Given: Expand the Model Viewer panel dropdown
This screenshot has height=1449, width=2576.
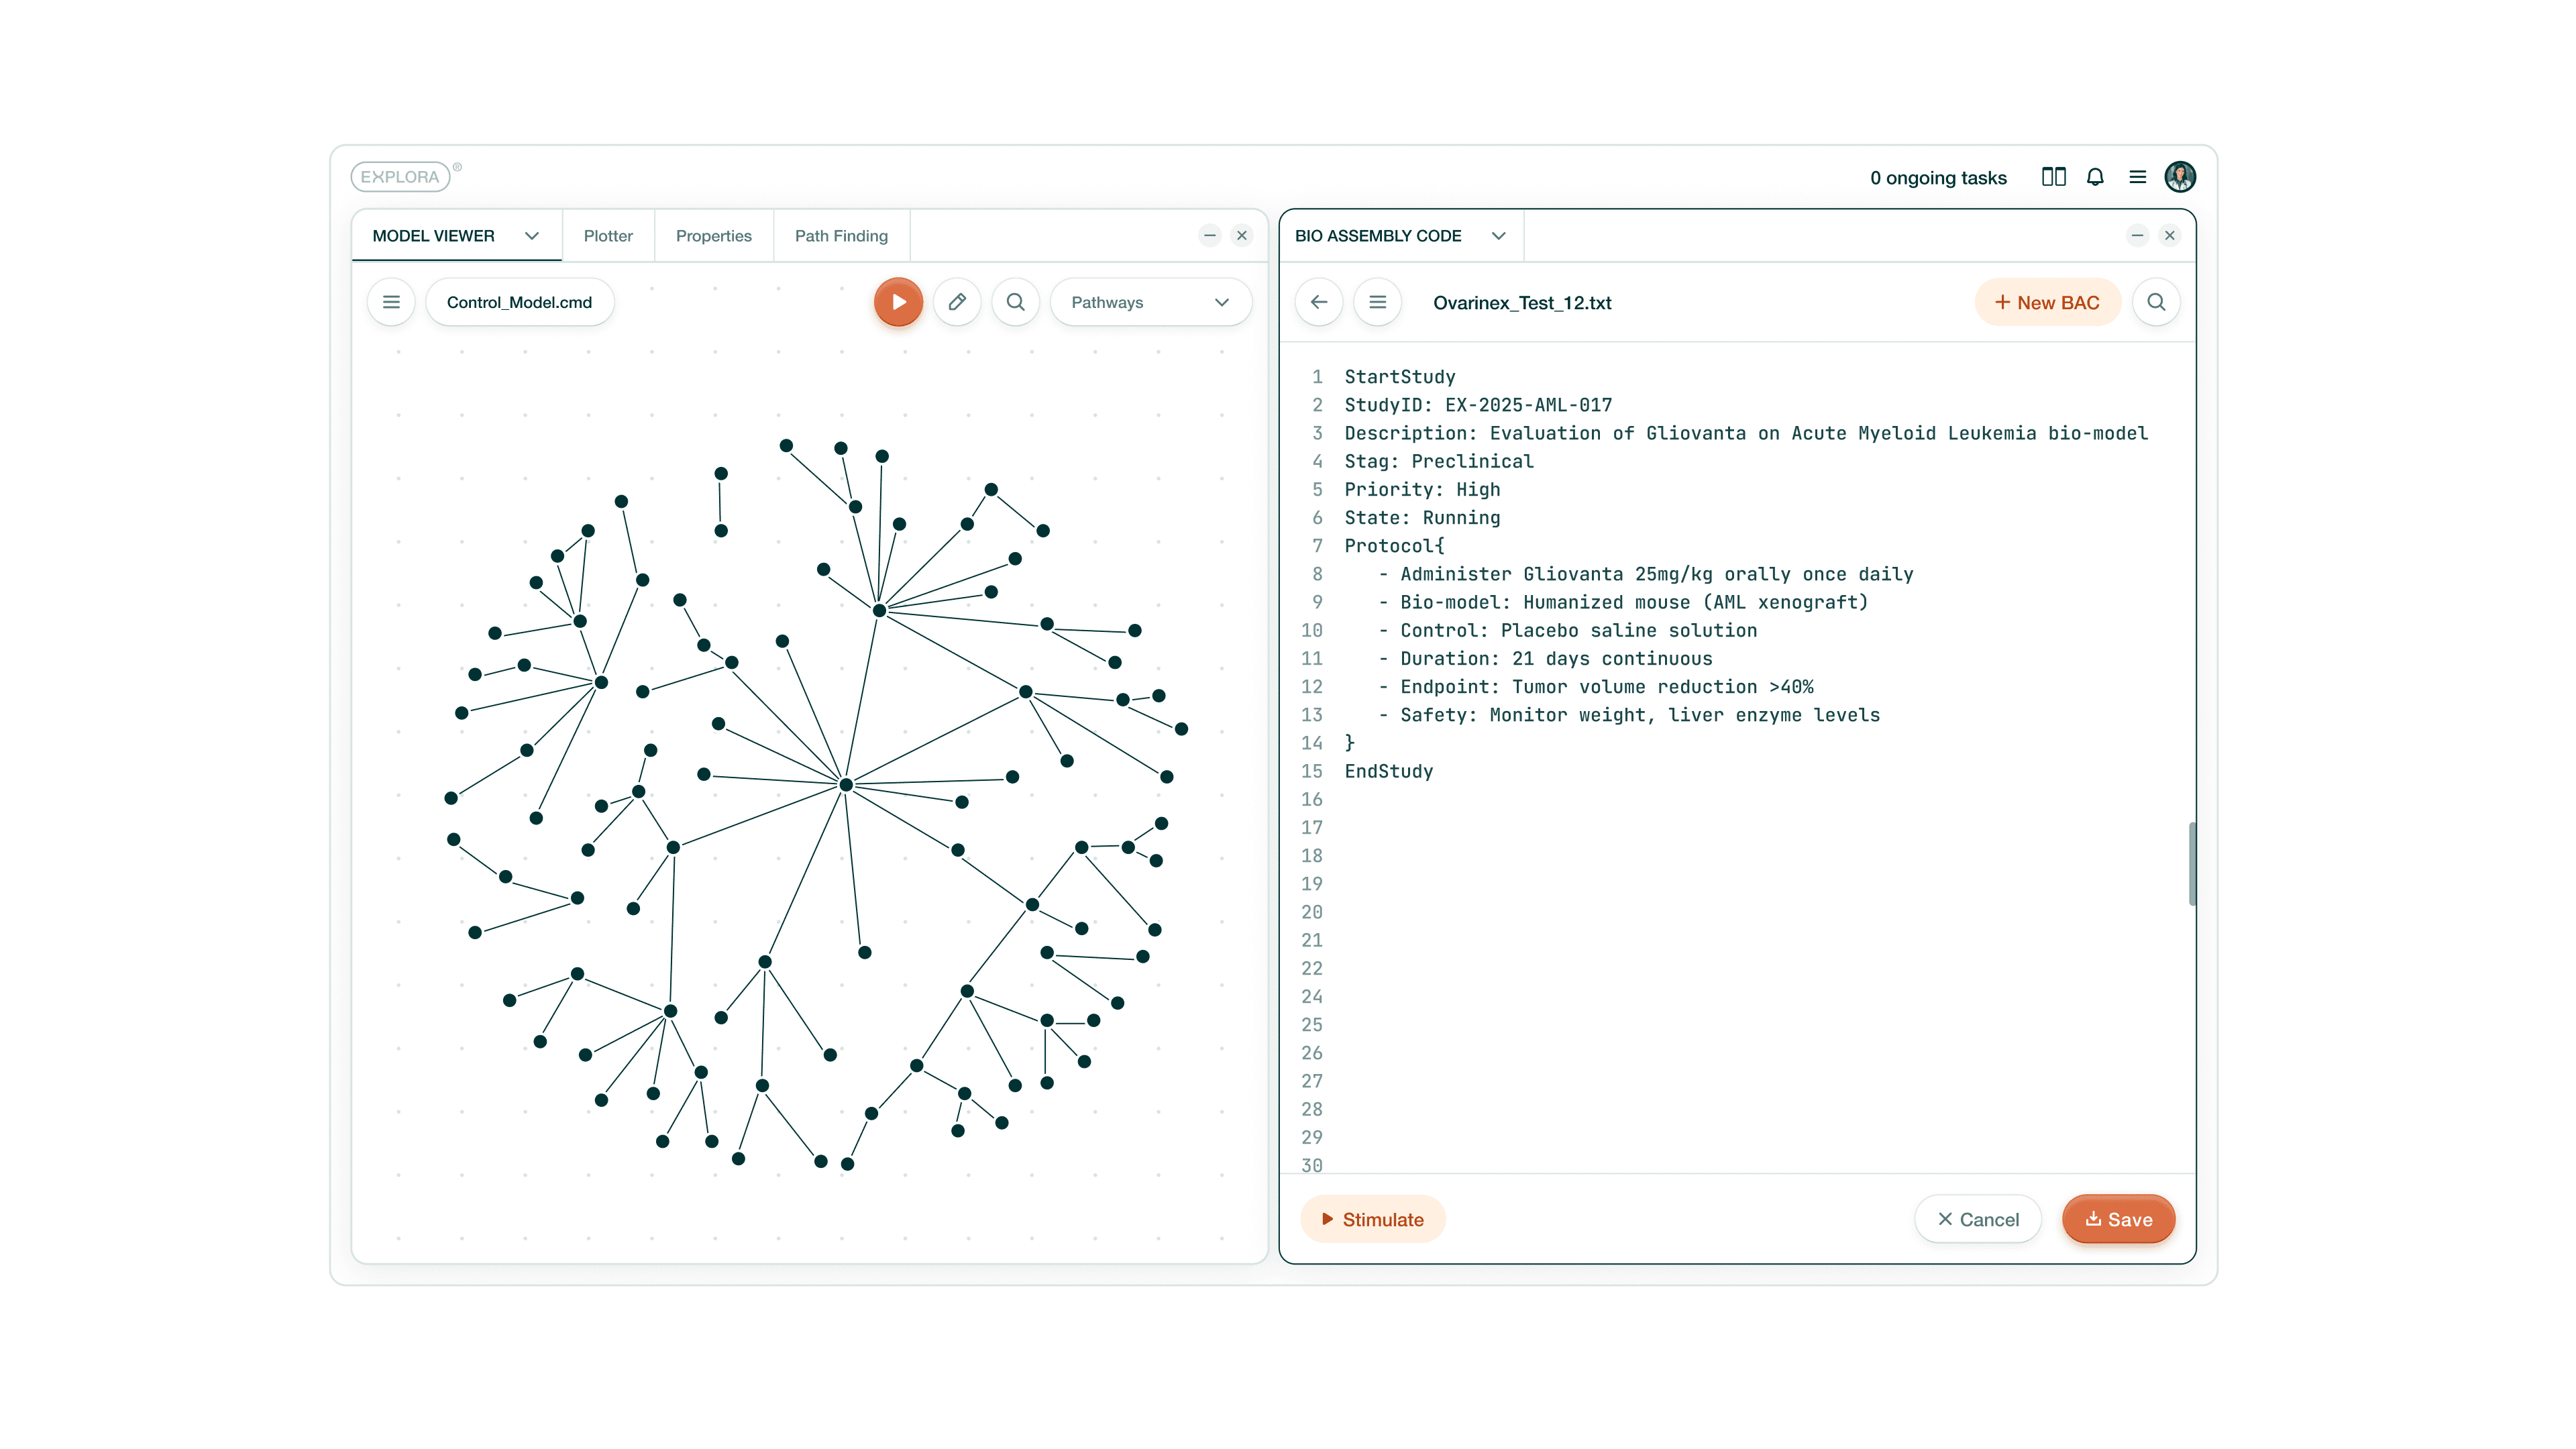Looking at the screenshot, I should click(x=531, y=236).
